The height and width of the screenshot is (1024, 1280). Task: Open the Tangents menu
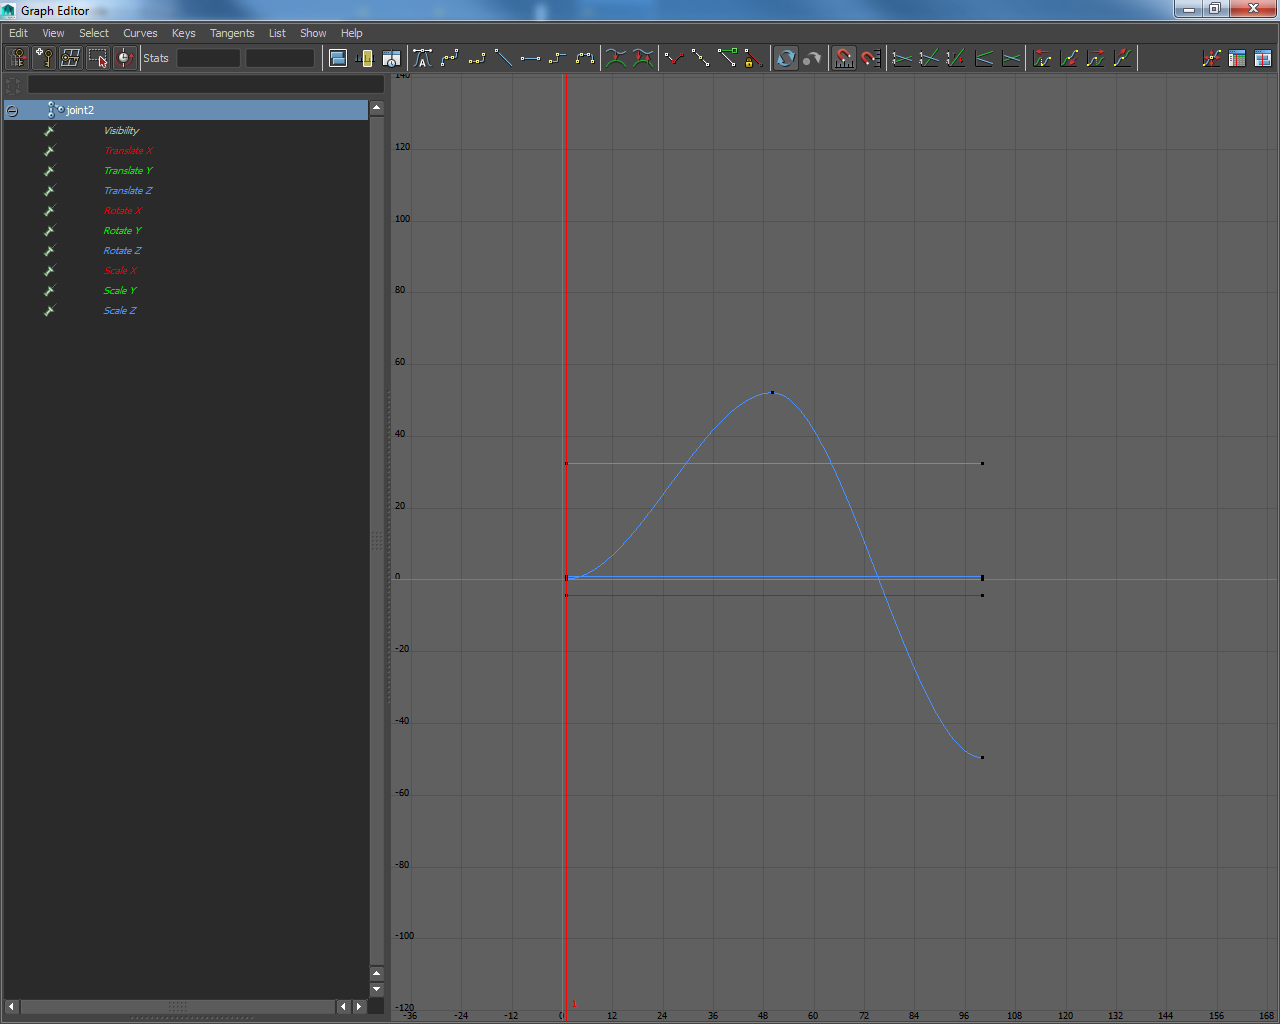(x=231, y=33)
